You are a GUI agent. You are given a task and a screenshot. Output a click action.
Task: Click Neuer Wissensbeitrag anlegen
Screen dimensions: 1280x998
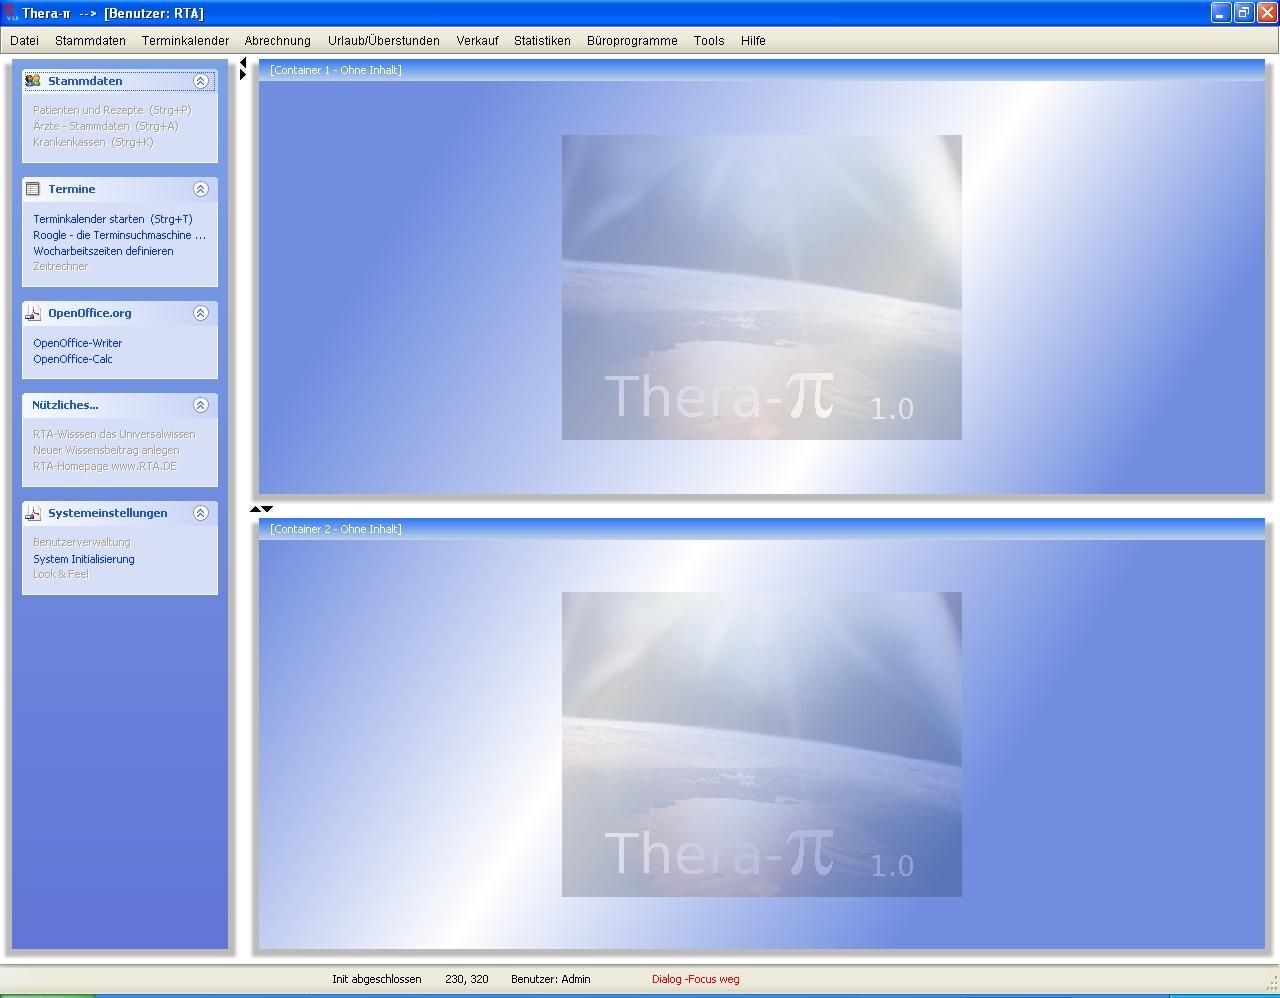tap(106, 450)
